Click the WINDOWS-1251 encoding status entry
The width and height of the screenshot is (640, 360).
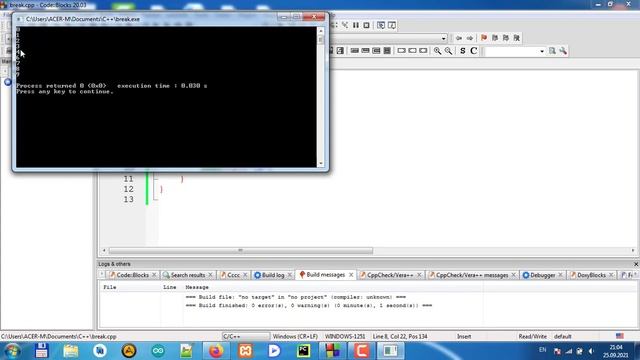345,337
